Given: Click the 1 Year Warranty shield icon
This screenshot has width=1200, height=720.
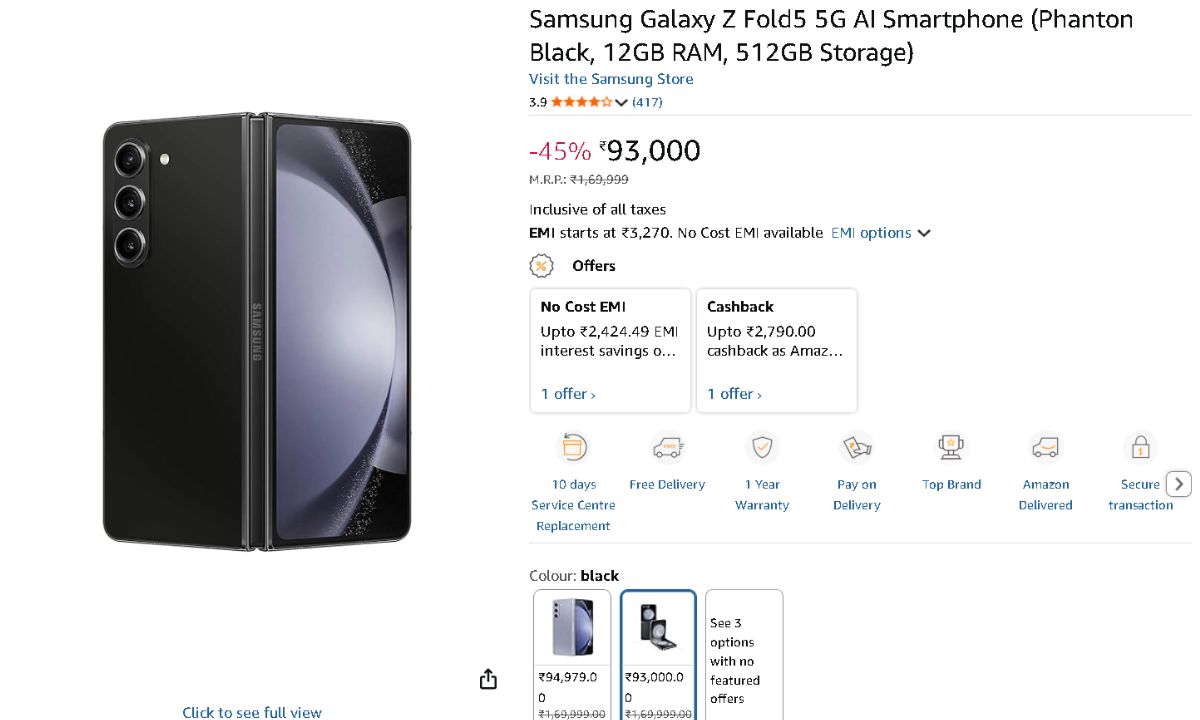Looking at the screenshot, I should pyautogui.click(x=762, y=447).
